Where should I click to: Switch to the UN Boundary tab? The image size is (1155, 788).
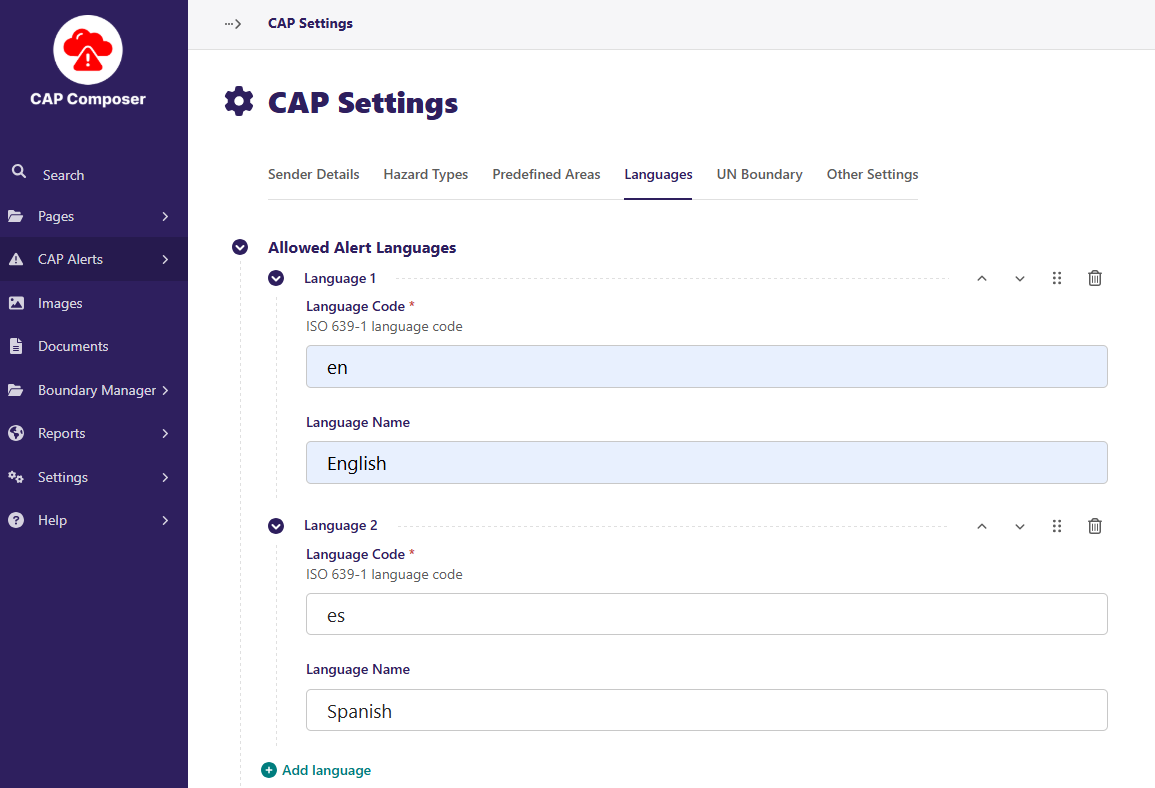tap(759, 175)
